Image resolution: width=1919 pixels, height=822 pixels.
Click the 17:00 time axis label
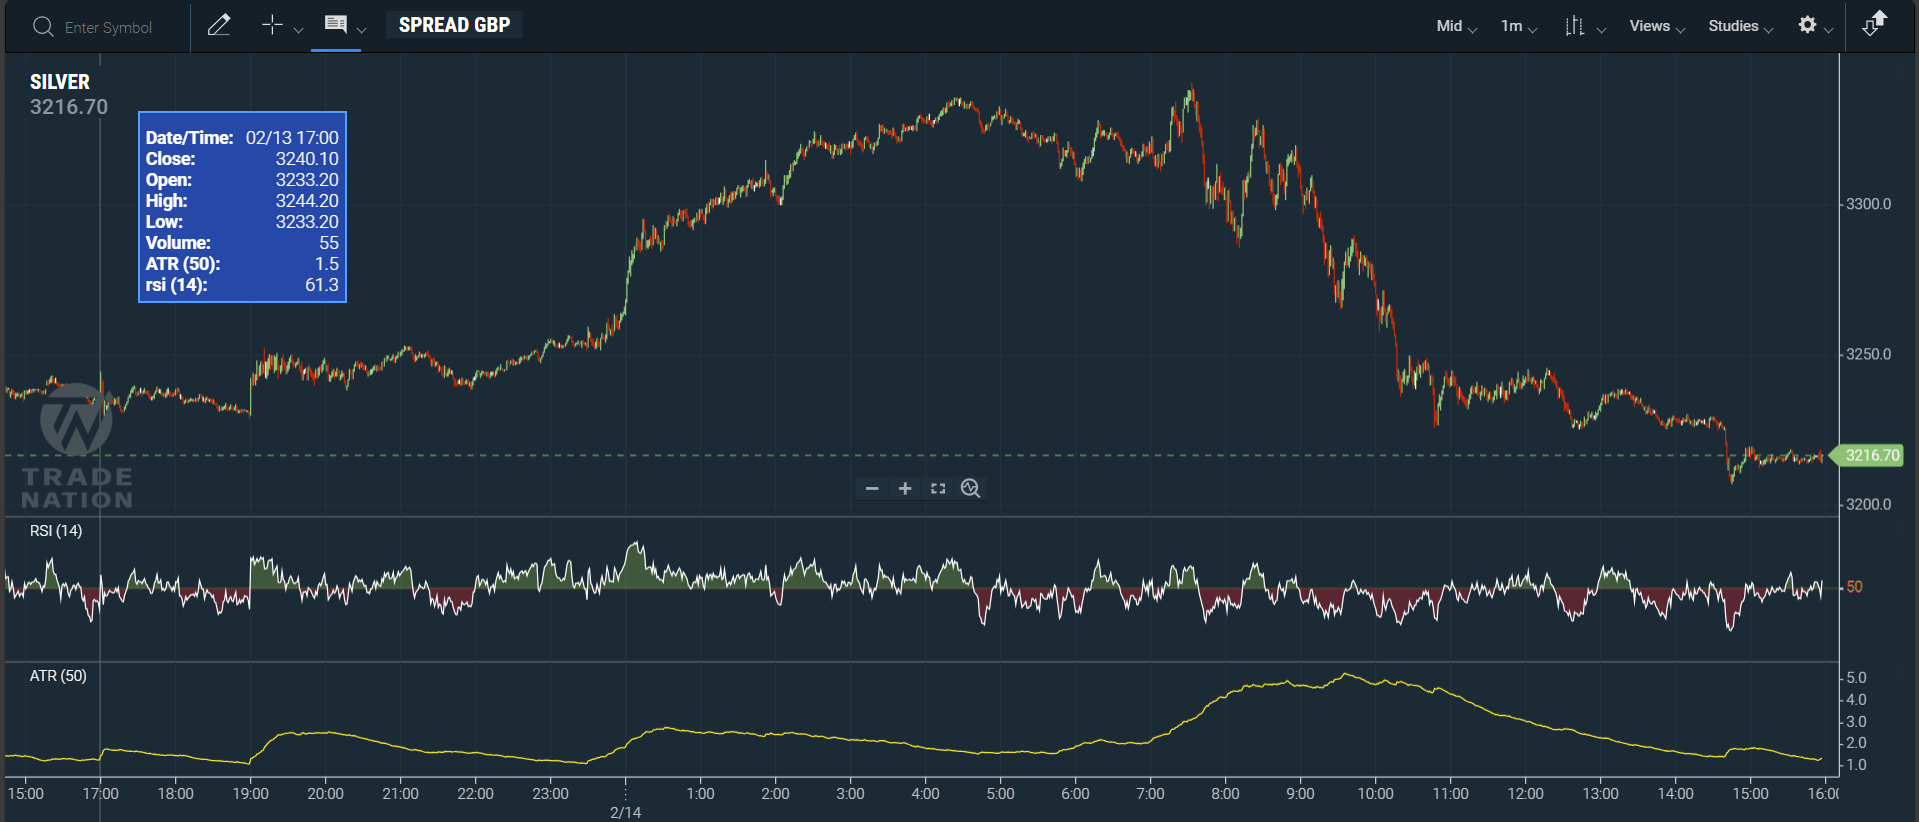(x=100, y=793)
